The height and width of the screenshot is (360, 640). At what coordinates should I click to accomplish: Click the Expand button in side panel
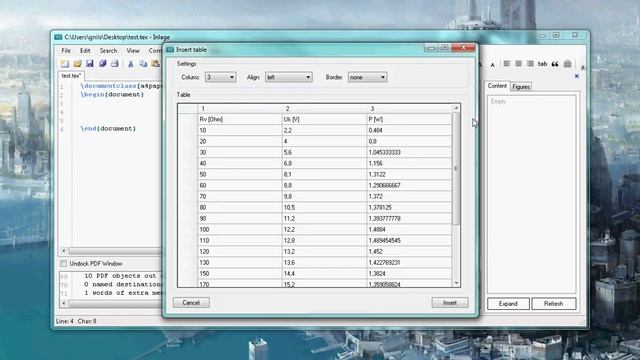pos(508,304)
